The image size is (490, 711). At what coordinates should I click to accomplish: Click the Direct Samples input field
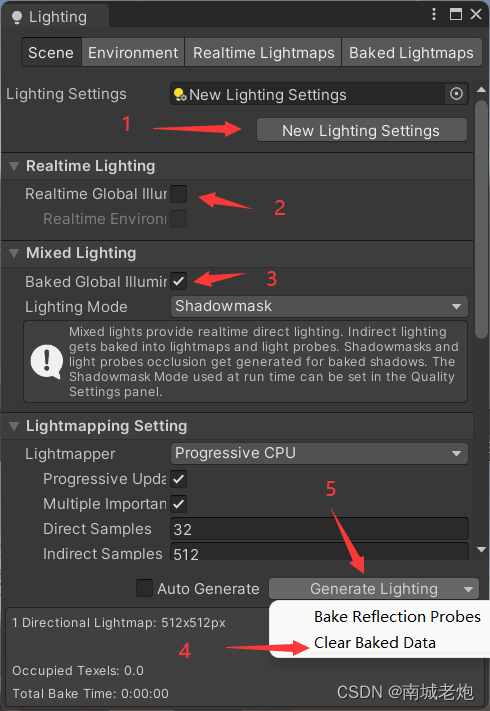(319, 529)
